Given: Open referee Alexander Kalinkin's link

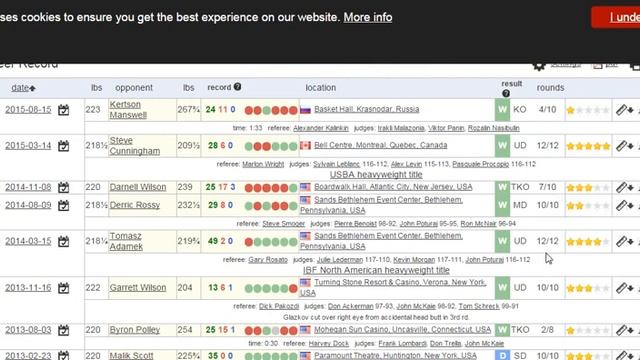Looking at the screenshot, I should coord(321,128).
